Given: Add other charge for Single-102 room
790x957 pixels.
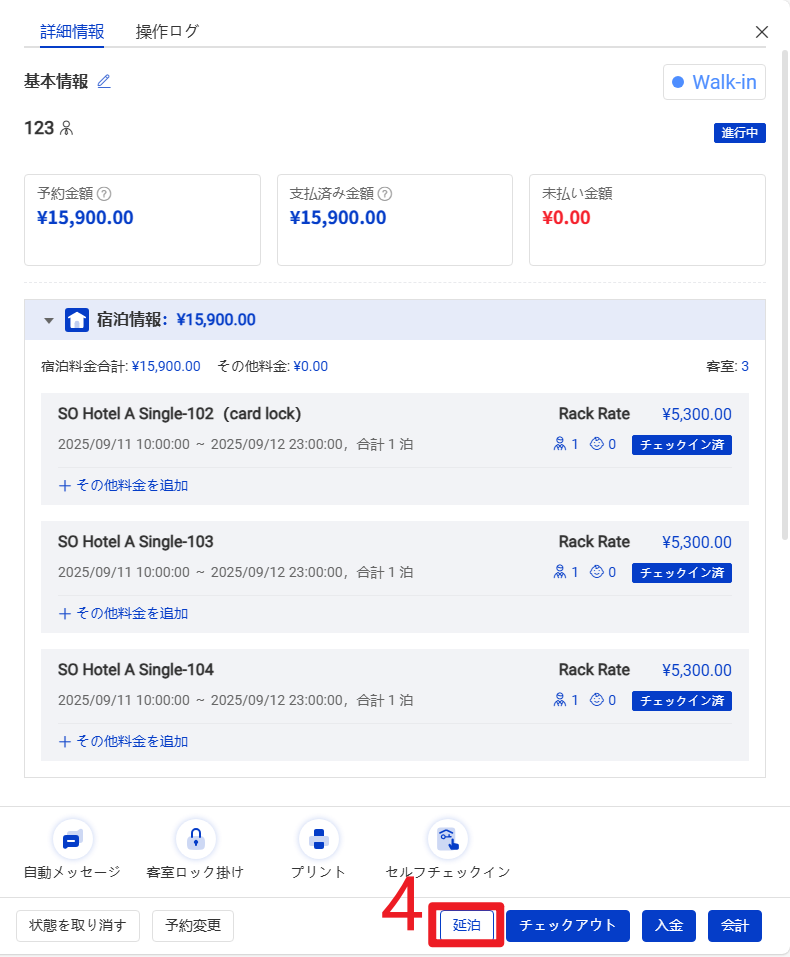Looking at the screenshot, I should coord(123,485).
